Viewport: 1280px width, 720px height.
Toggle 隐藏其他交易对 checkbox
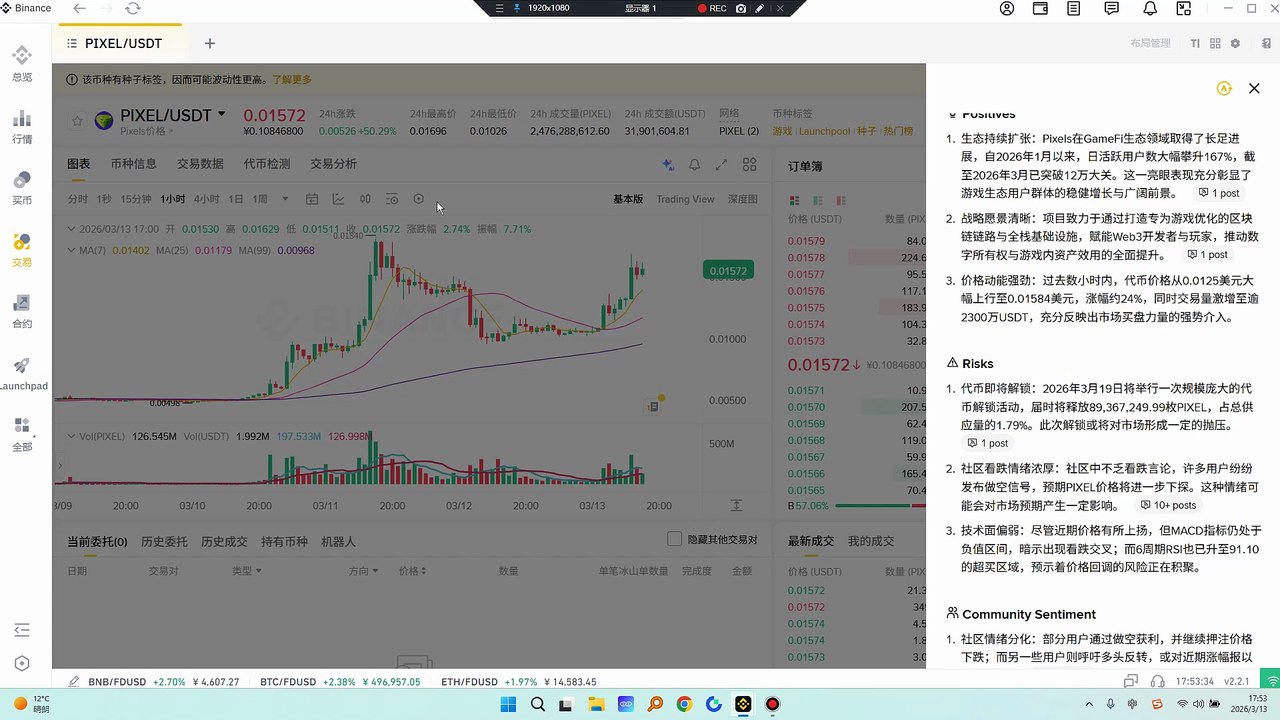[674, 539]
